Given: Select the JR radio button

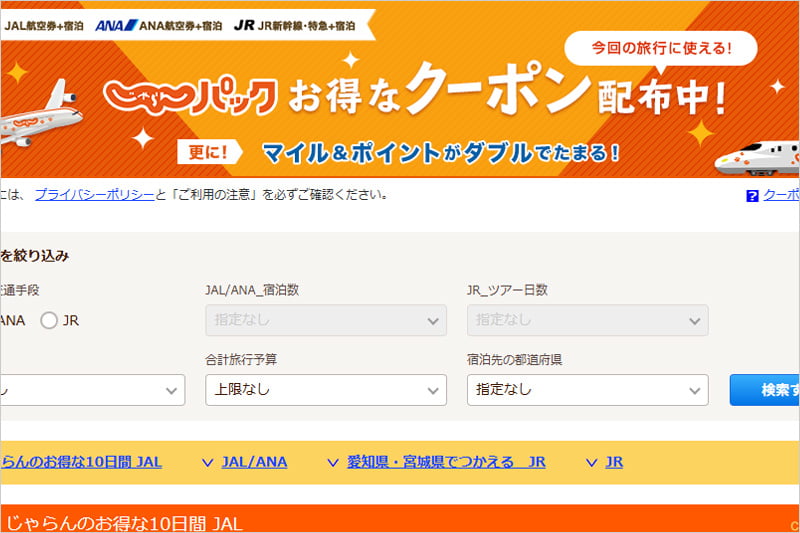Looking at the screenshot, I should 49,321.
